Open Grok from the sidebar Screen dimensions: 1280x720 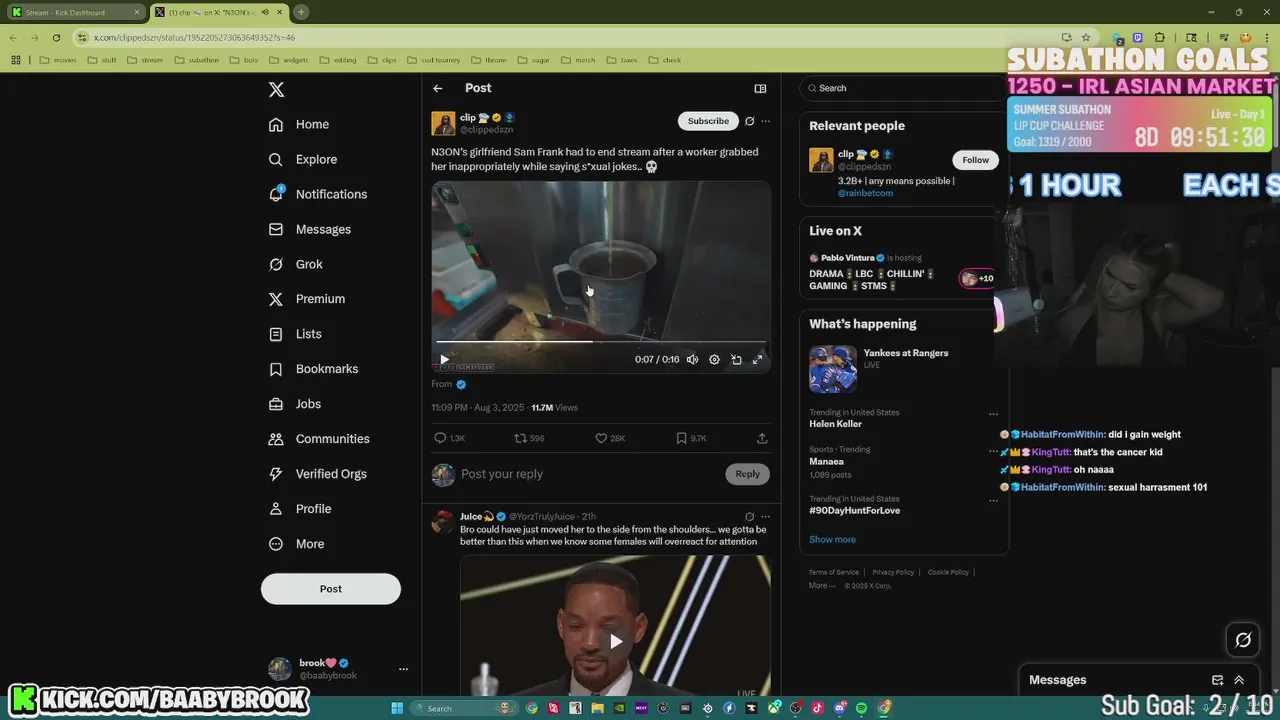(296, 264)
